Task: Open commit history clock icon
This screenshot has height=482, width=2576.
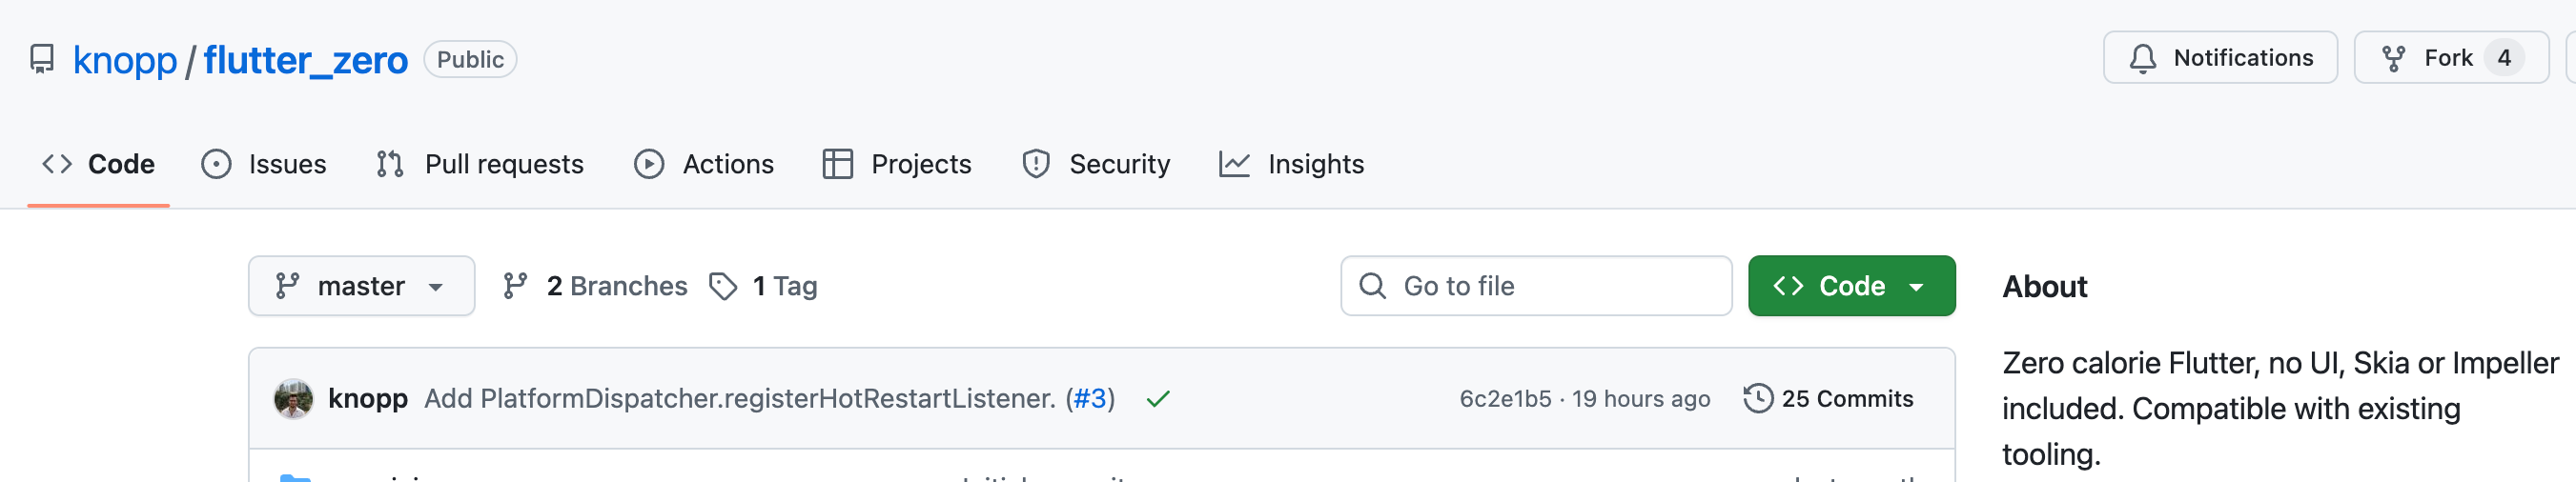Action: [1757, 399]
